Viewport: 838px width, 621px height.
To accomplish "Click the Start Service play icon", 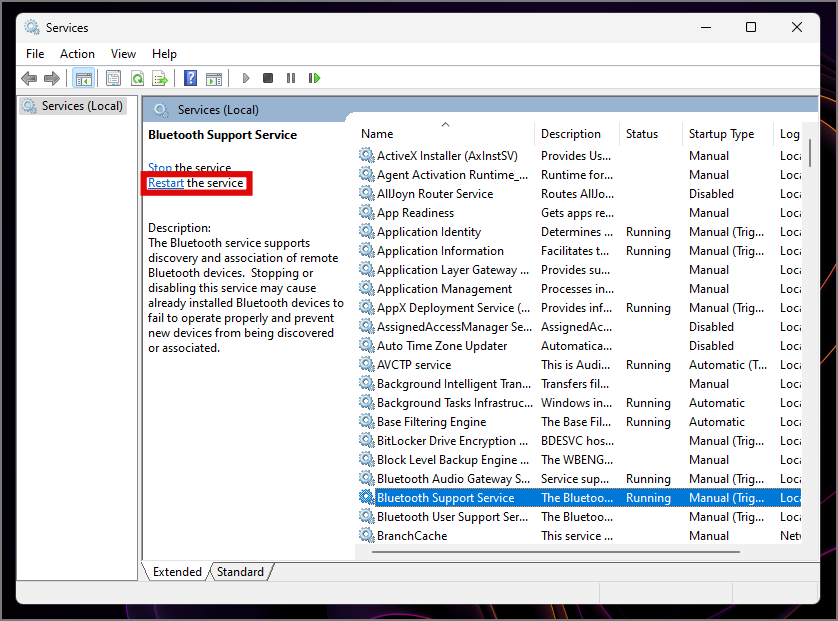I will [245, 79].
